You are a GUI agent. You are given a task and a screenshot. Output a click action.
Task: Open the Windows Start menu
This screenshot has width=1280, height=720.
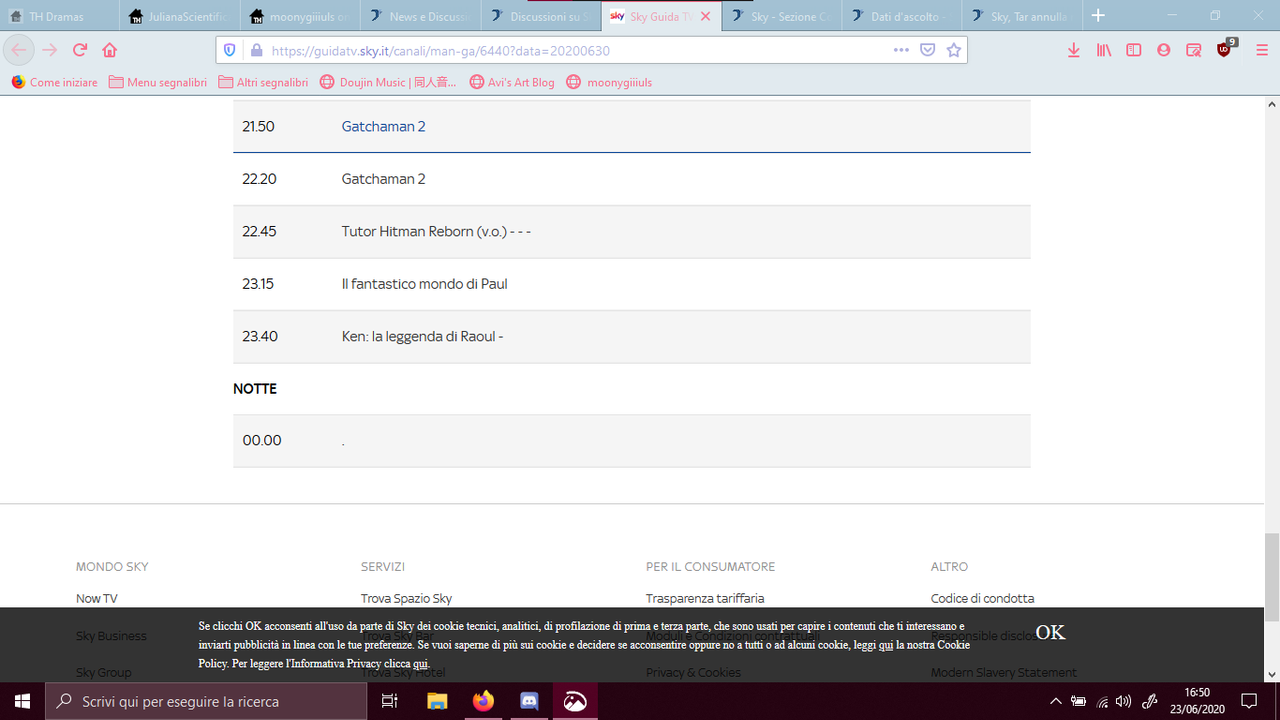click(x=22, y=701)
